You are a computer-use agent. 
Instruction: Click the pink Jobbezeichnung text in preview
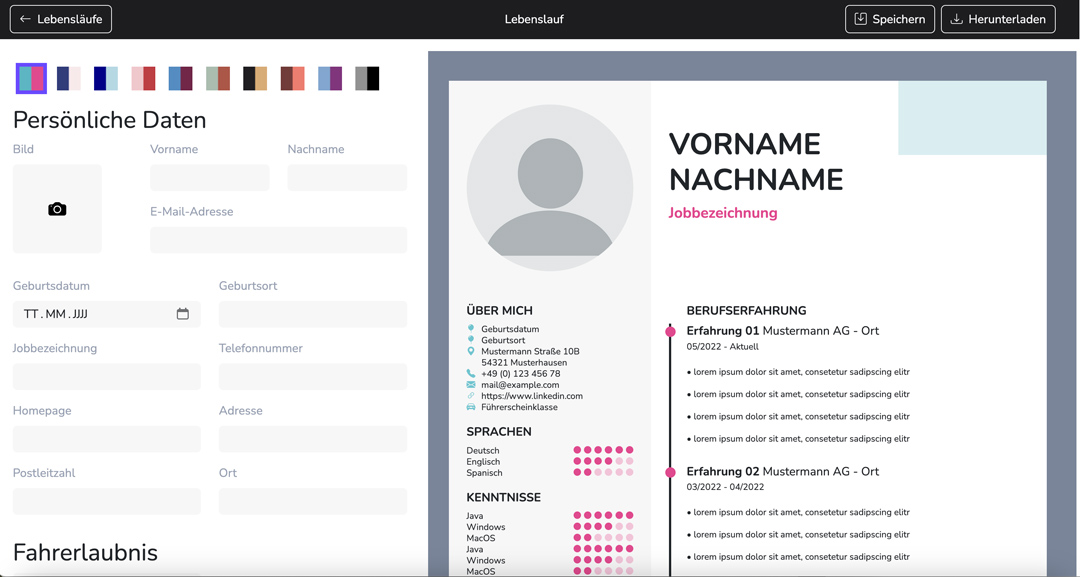(722, 213)
